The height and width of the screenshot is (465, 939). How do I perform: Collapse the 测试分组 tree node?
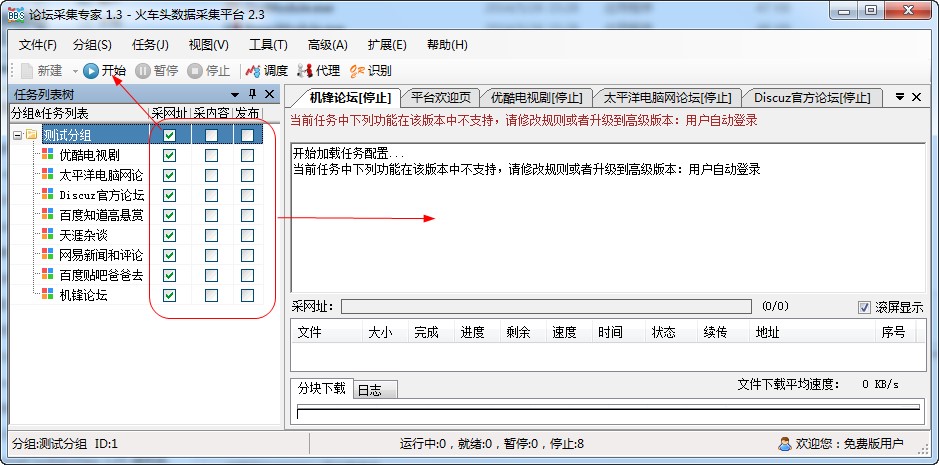coord(17,135)
